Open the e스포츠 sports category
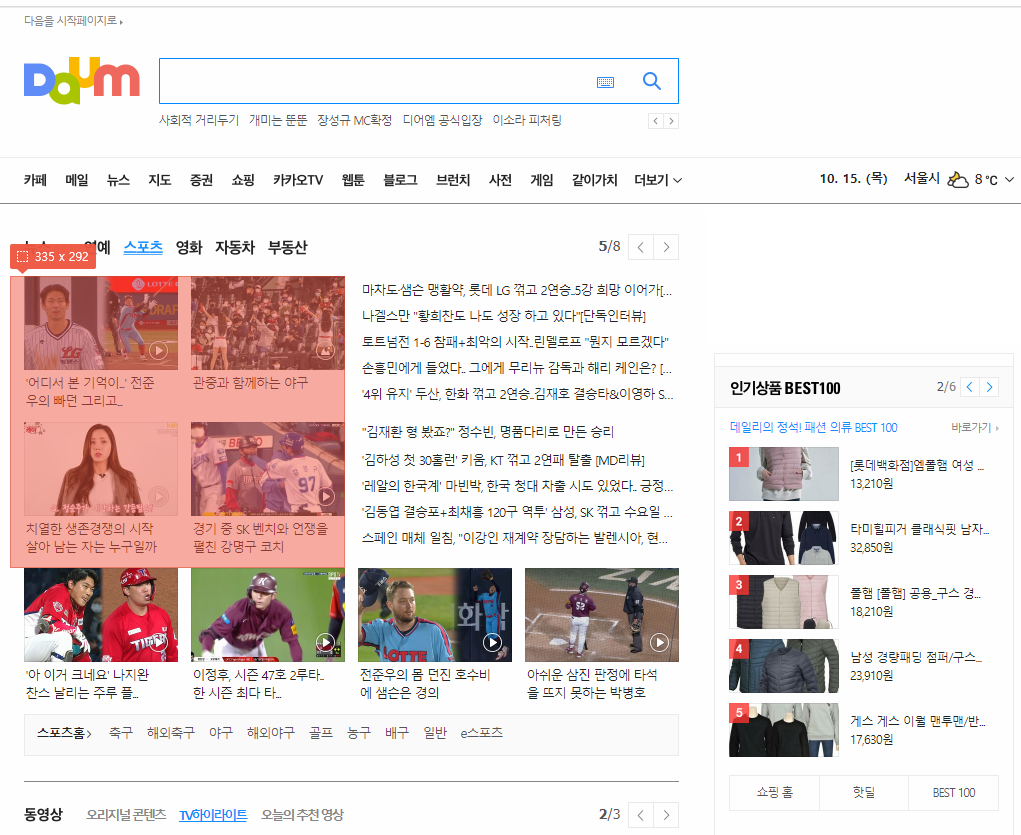This screenshot has width=1021, height=835. pos(481,733)
